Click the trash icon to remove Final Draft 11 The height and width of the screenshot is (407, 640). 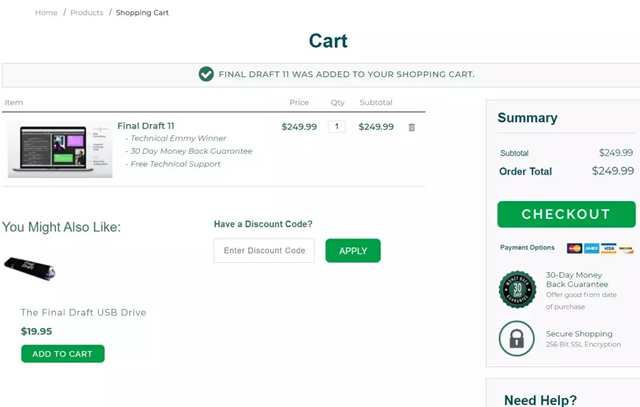click(x=412, y=127)
